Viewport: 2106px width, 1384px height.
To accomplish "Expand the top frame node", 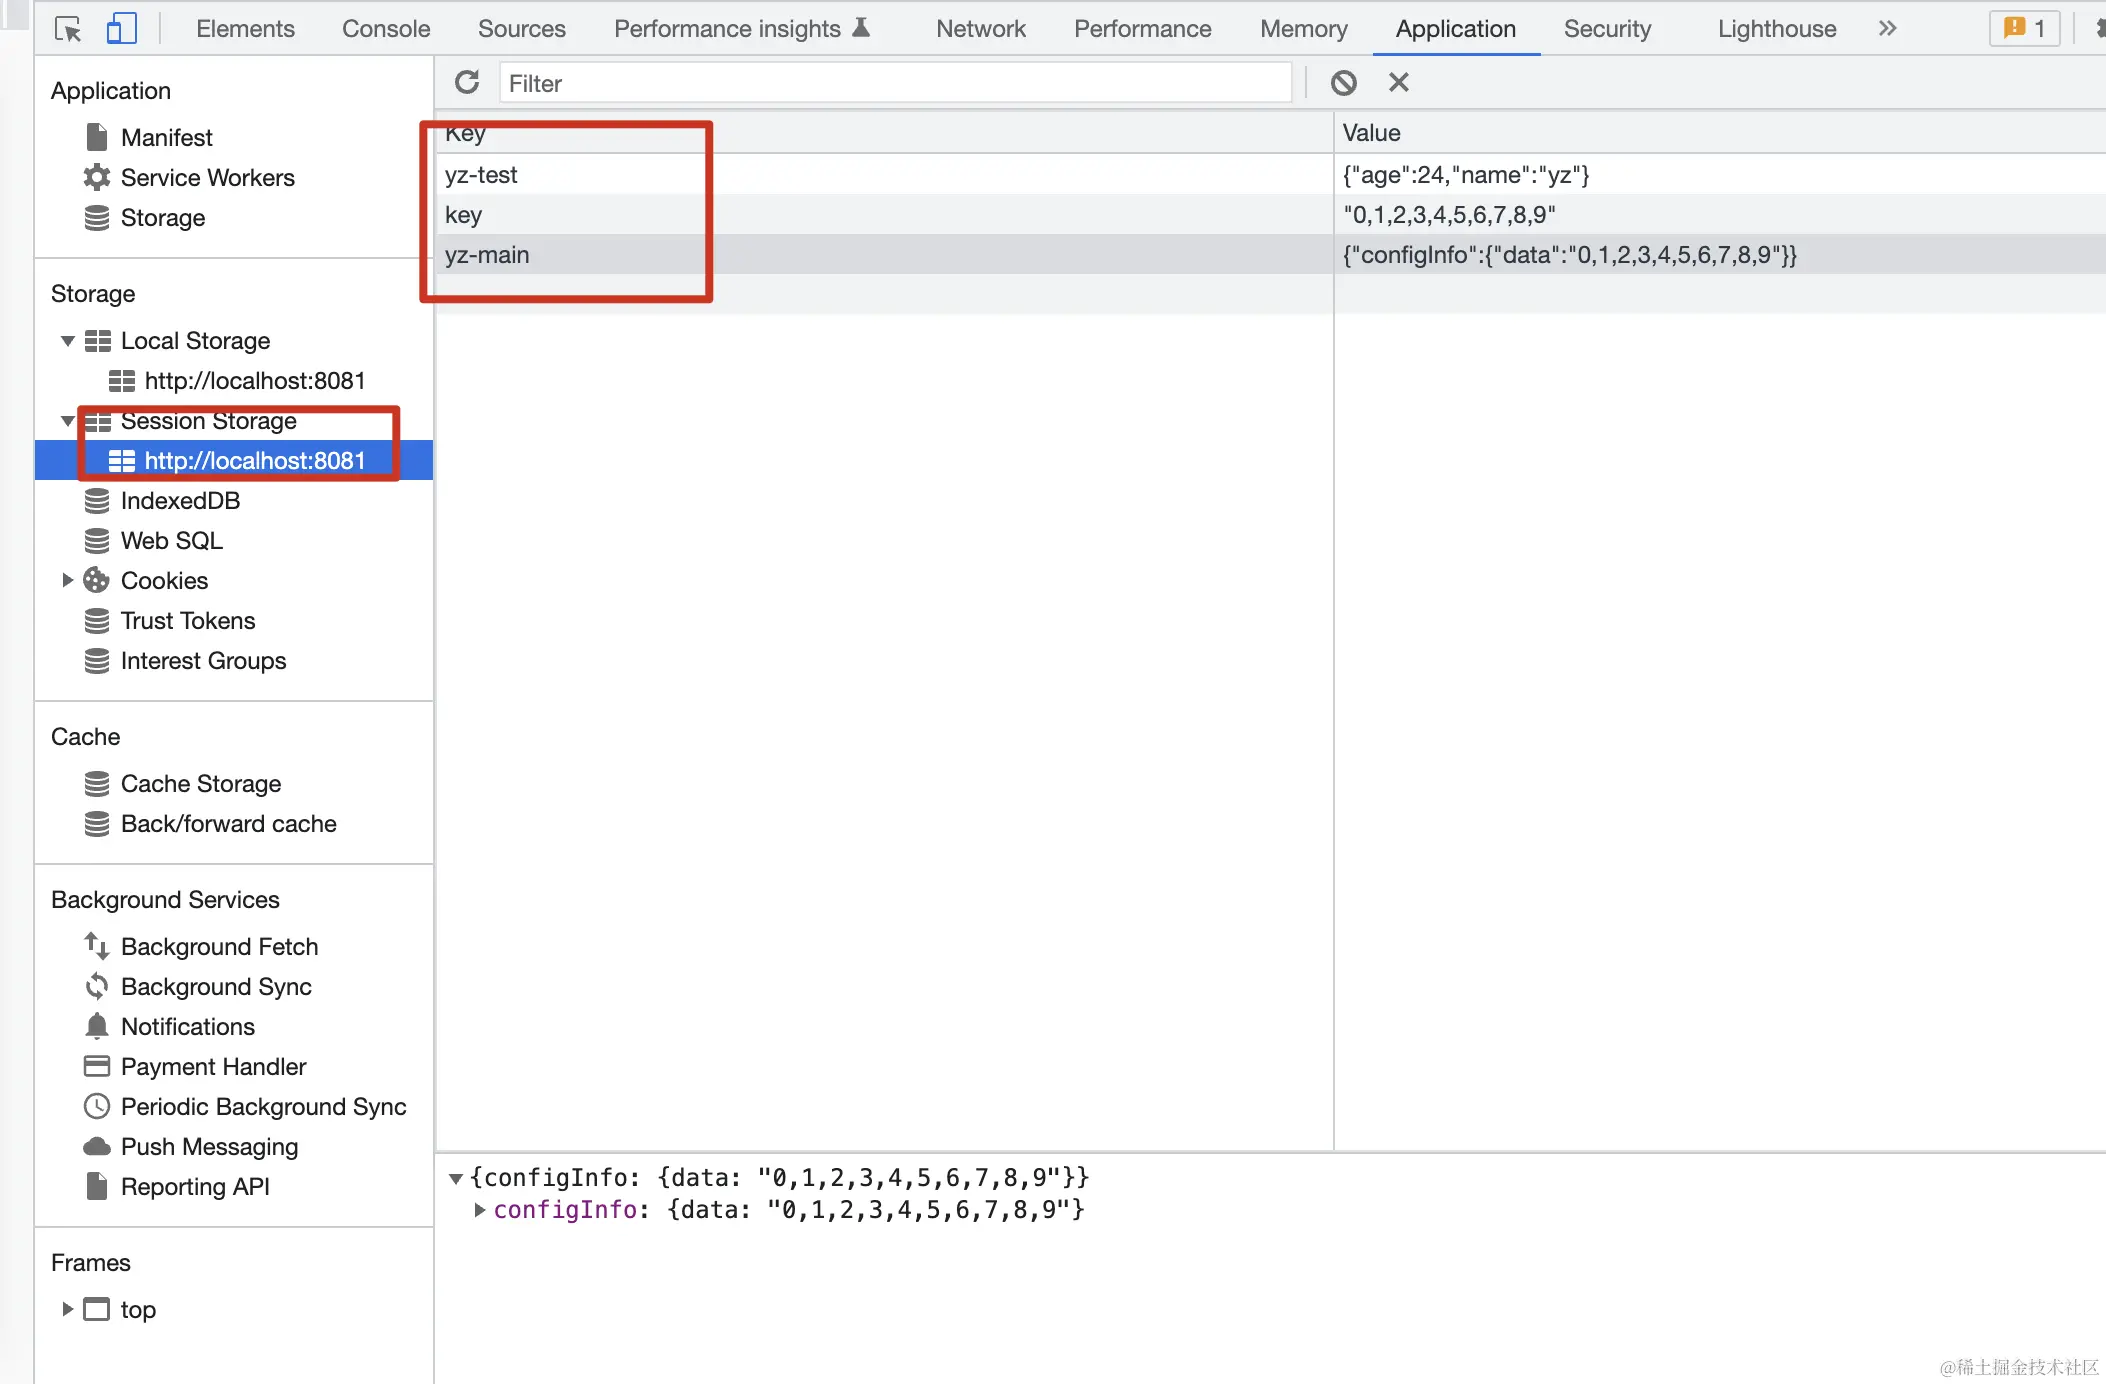I will [68, 1309].
